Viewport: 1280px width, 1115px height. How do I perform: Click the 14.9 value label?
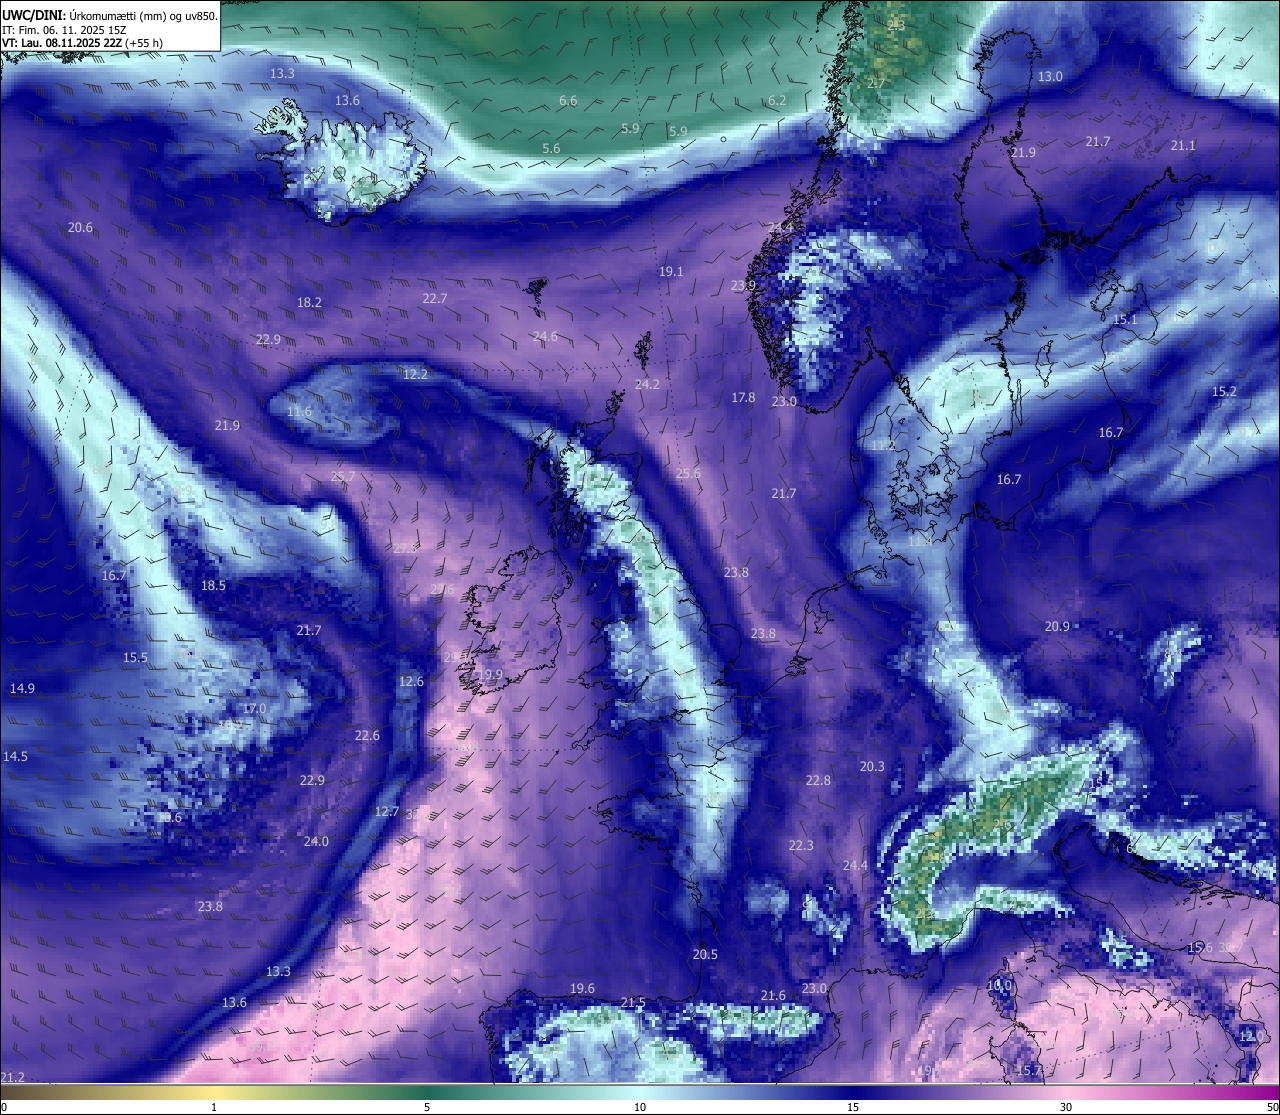22,689
